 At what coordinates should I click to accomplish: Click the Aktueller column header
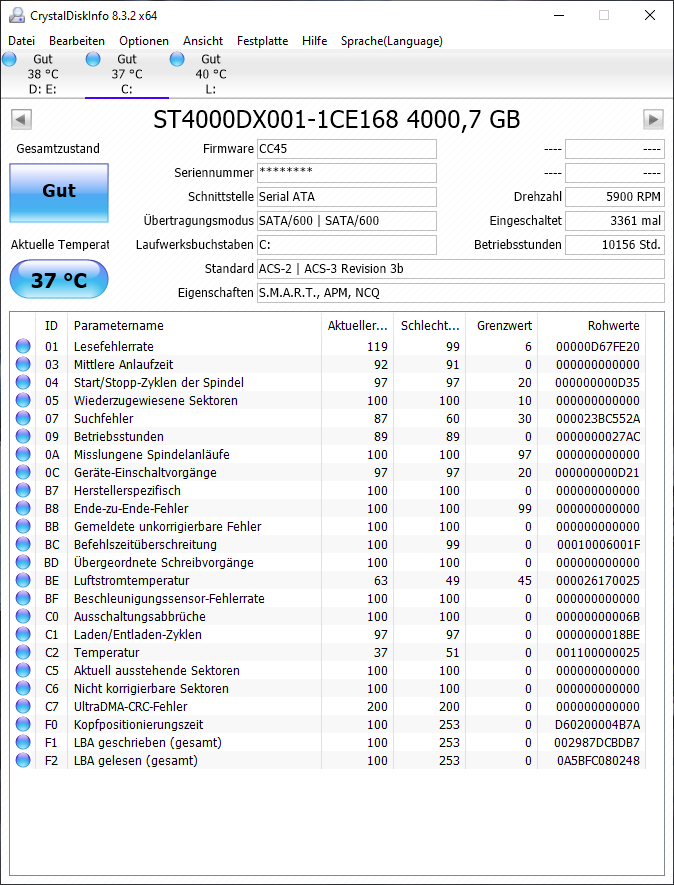[357, 326]
